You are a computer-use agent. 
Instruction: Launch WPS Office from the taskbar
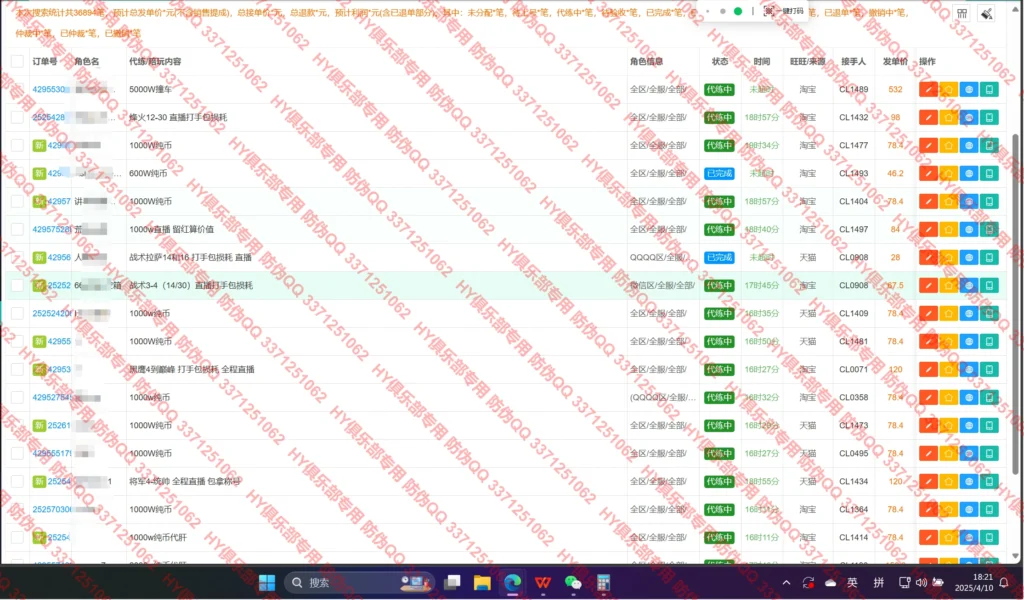coord(543,582)
